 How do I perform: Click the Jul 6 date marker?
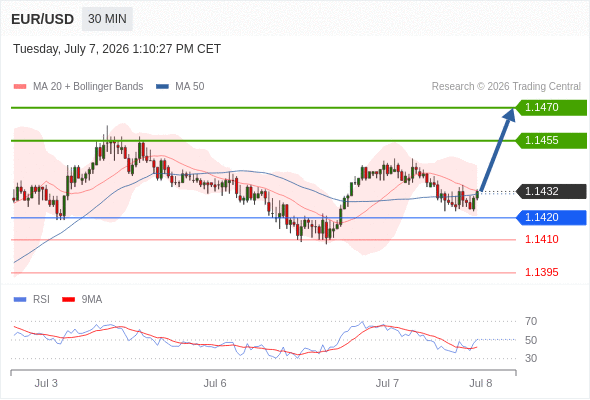pos(215,383)
